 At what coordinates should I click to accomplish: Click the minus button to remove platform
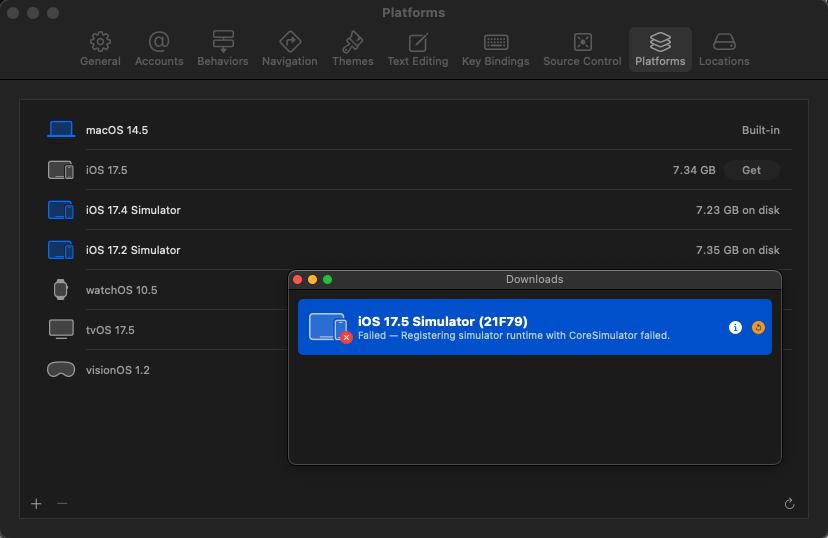coord(62,504)
